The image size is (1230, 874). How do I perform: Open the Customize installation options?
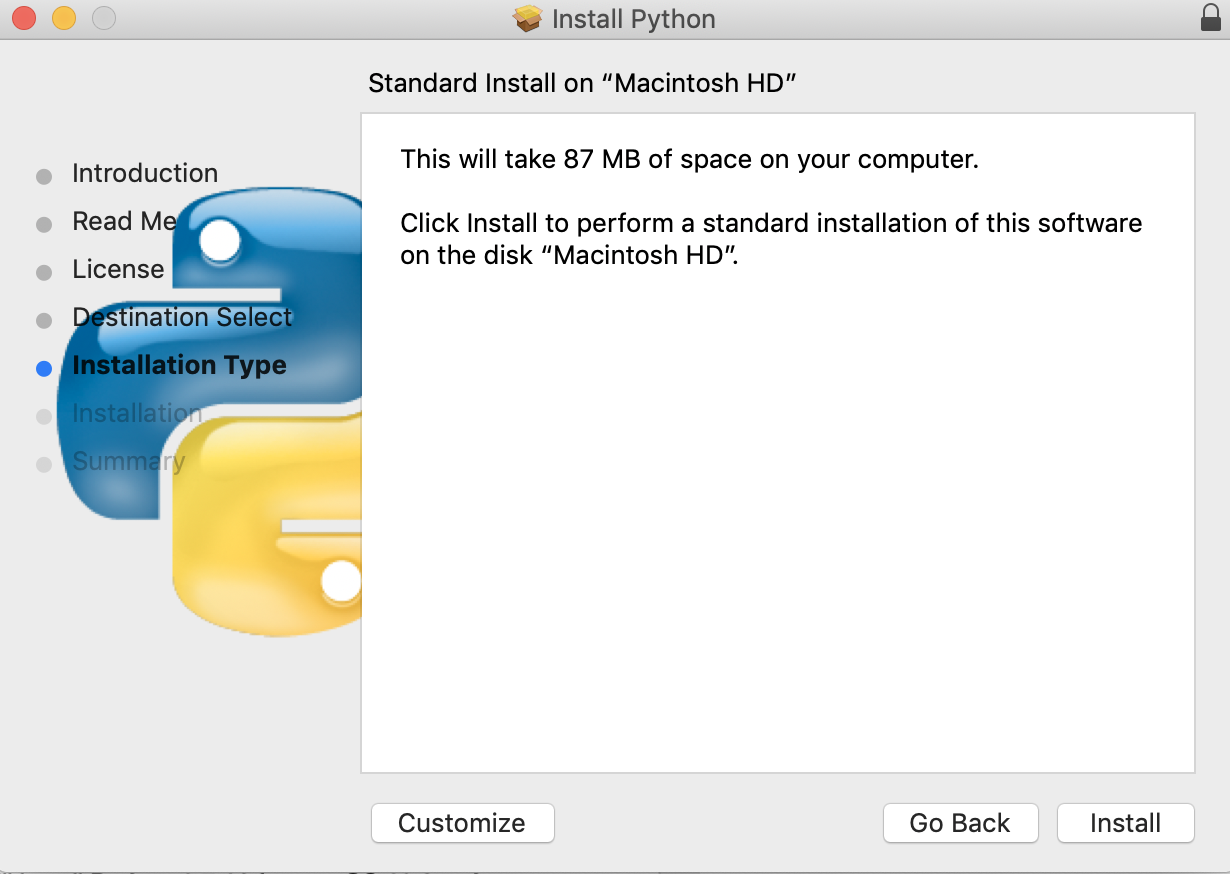tap(462, 823)
